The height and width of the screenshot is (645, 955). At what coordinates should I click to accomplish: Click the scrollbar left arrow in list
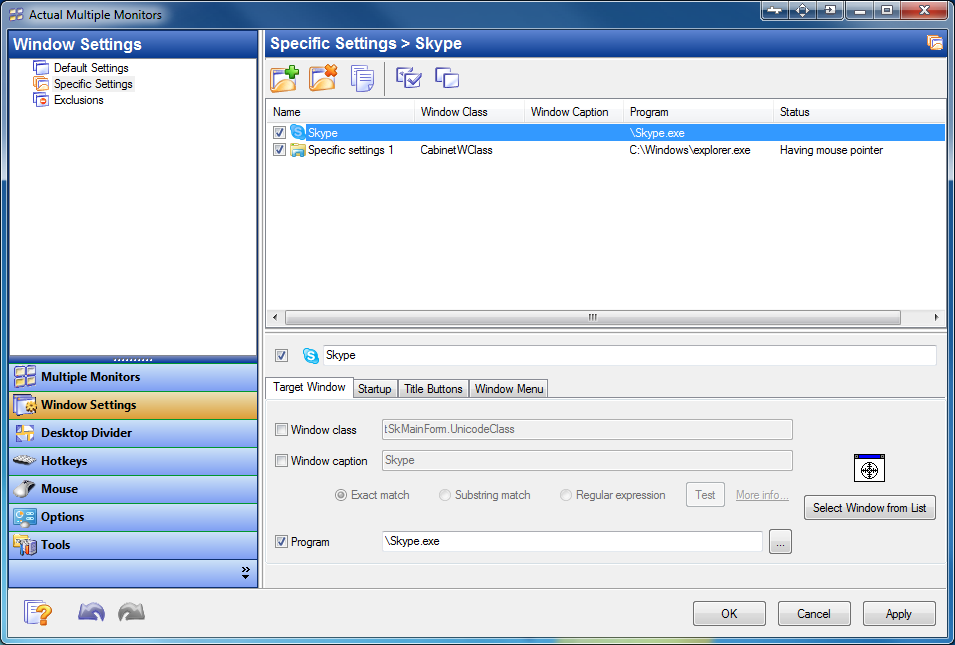click(275, 317)
